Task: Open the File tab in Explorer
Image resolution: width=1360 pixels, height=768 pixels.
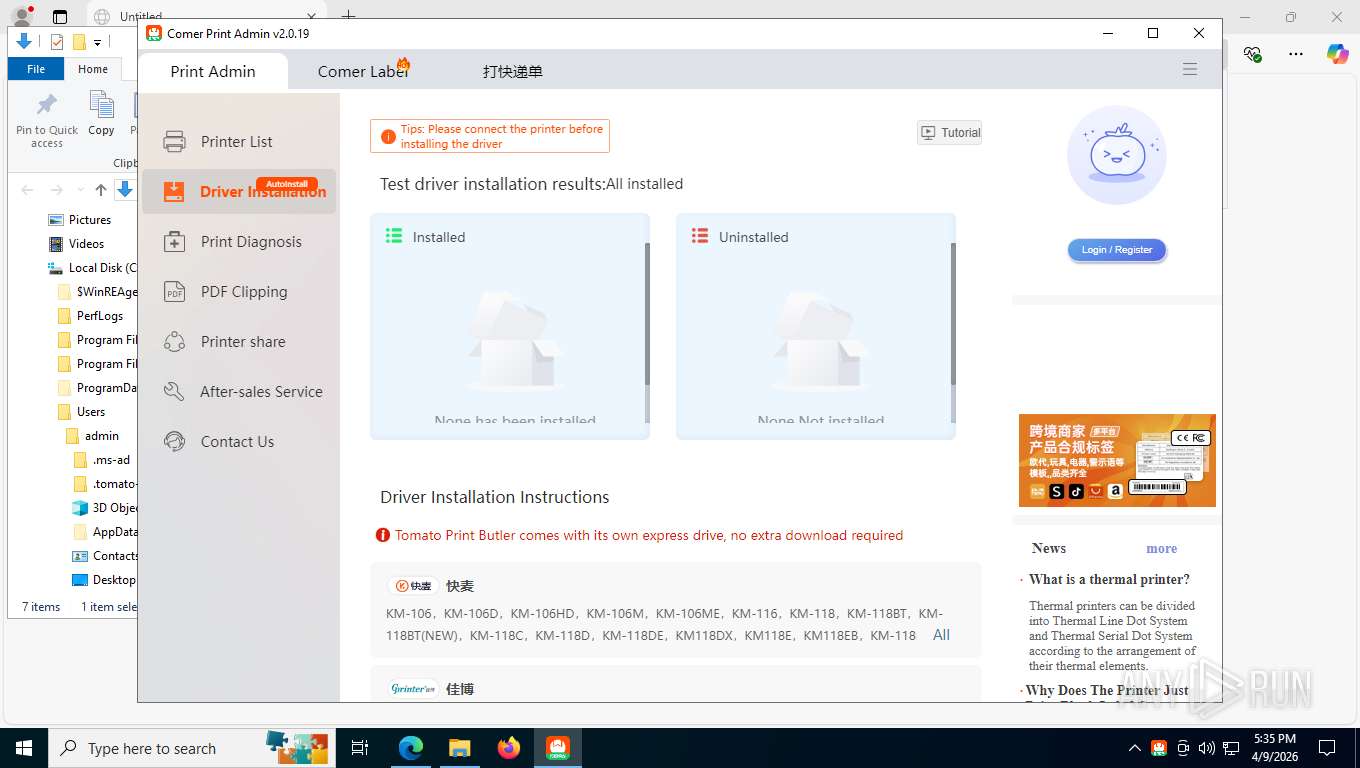Action: tap(36, 69)
